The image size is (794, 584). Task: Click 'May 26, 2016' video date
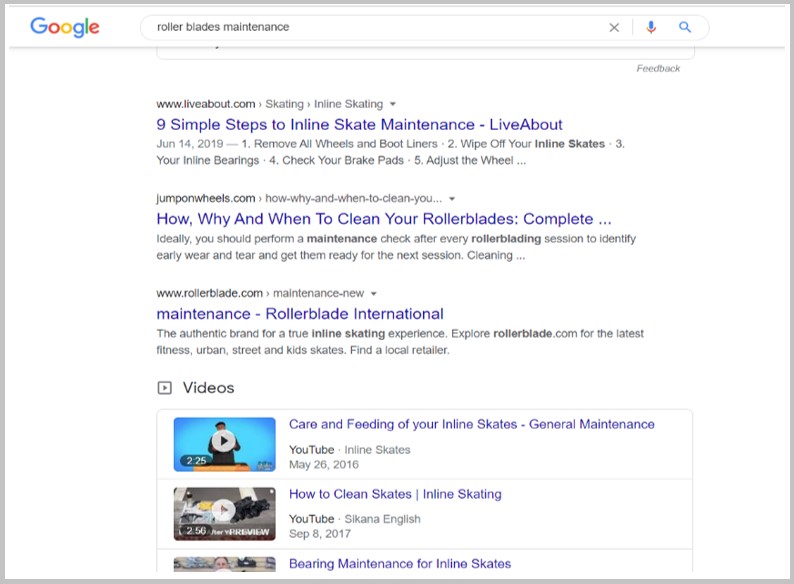324,464
